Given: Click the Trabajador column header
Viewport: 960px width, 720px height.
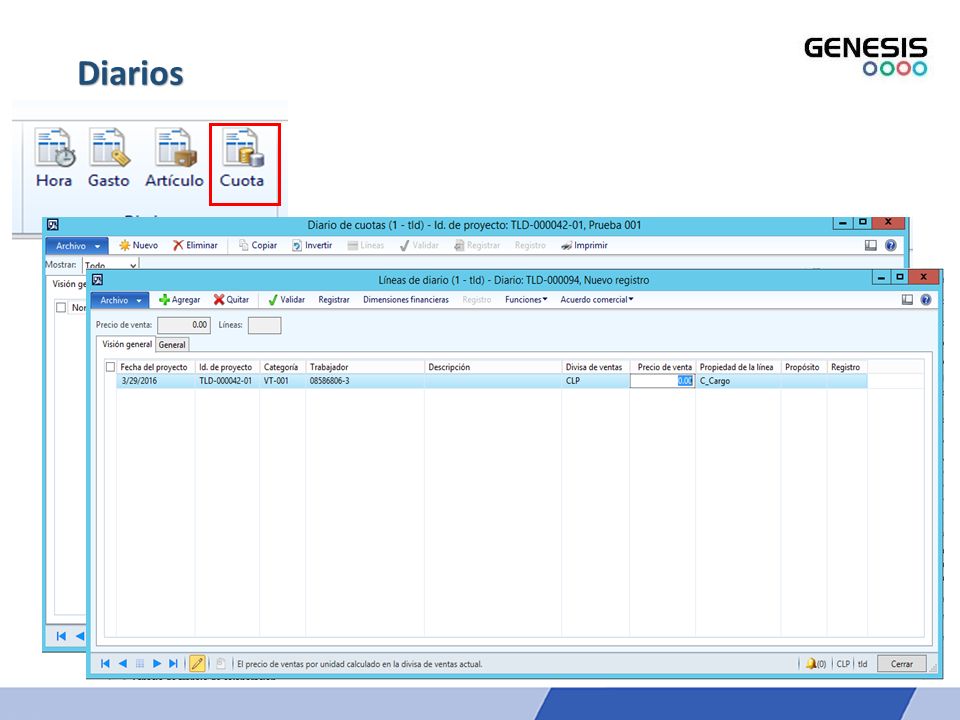Looking at the screenshot, I should pyautogui.click(x=365, y=367).
